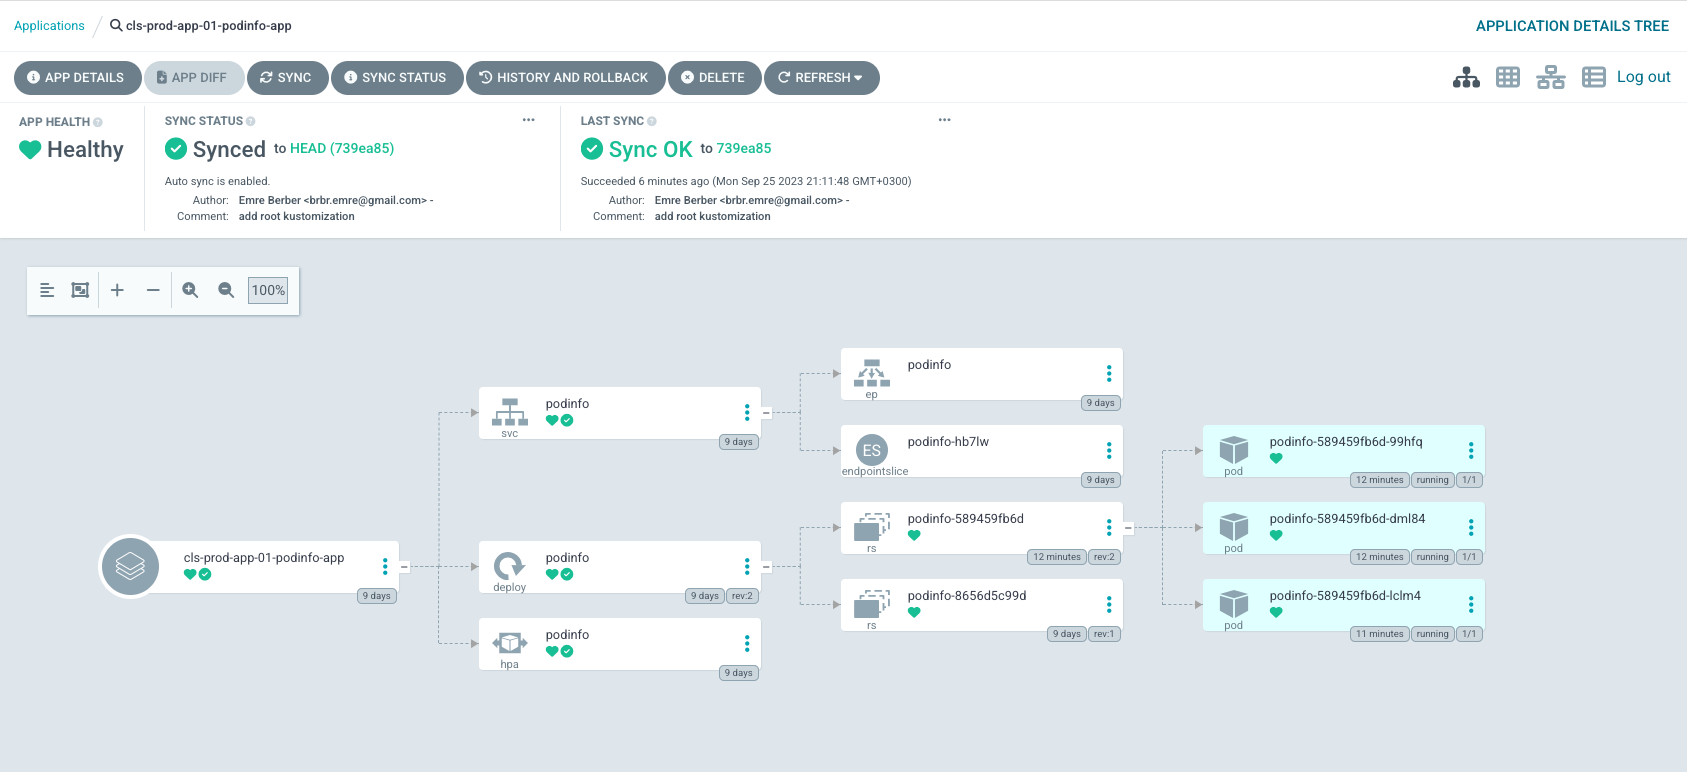Open the REFRESH dropdown button
This screenshot has width=1687, height=772.
pos(822,78)
